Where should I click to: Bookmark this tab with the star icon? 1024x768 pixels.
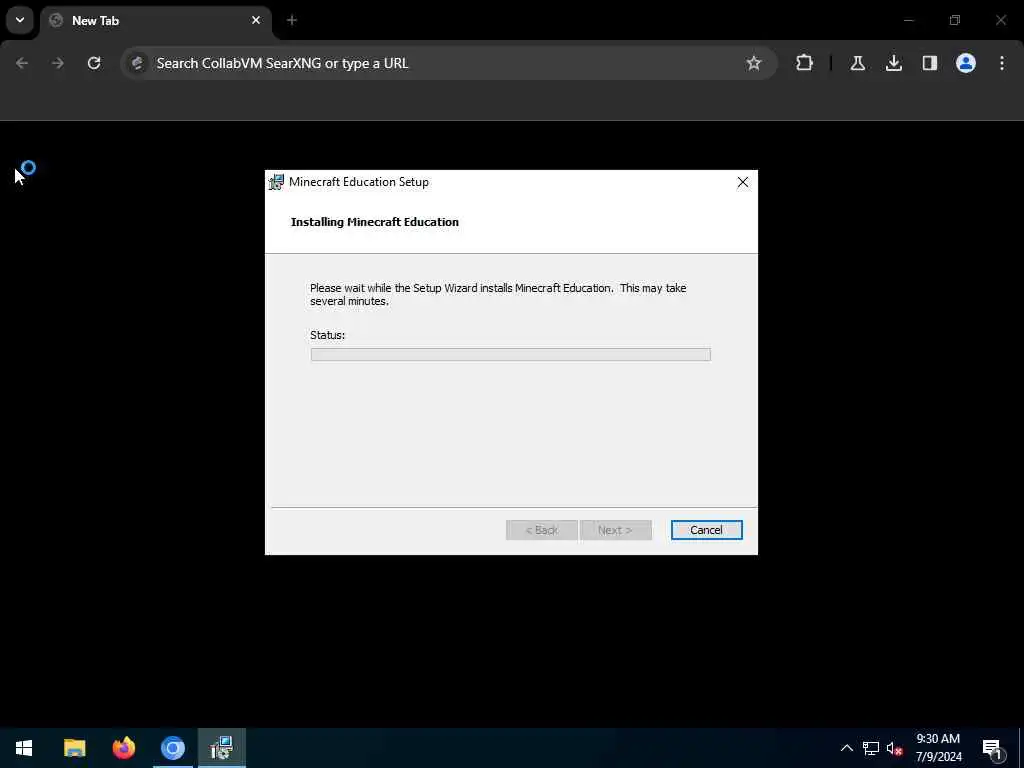pos(754,63)
